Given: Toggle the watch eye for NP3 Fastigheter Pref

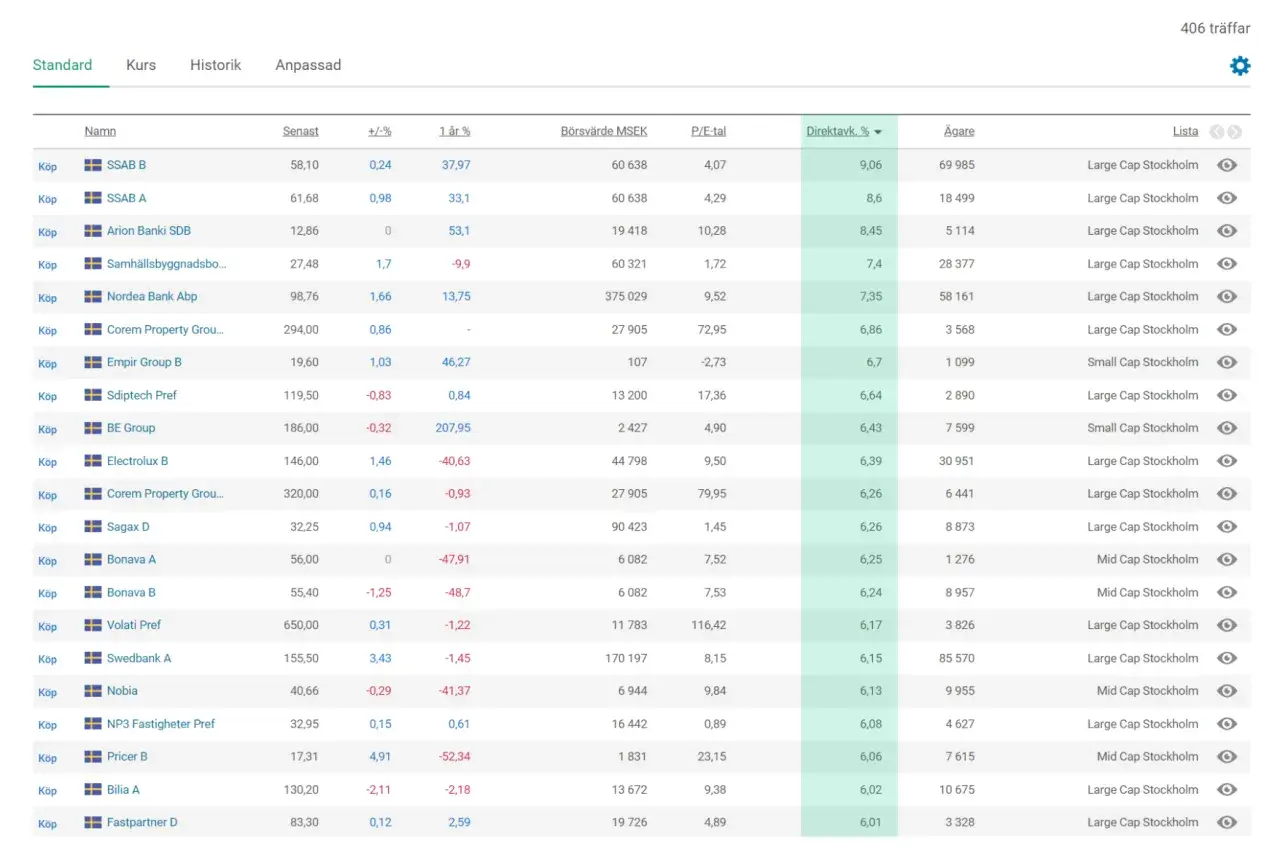Looking at the screenshot, I should pyautogui.click(x=1227, y=724).
